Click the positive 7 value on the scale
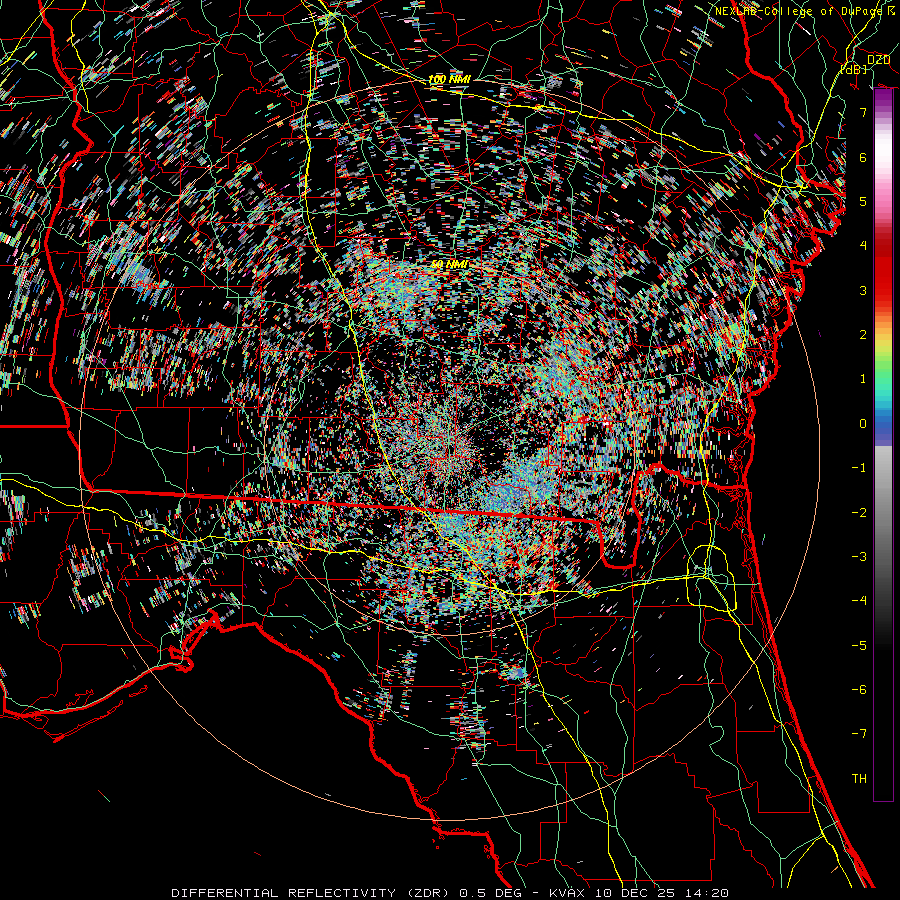This screenshot has width=900, height=900. point(863,112)
